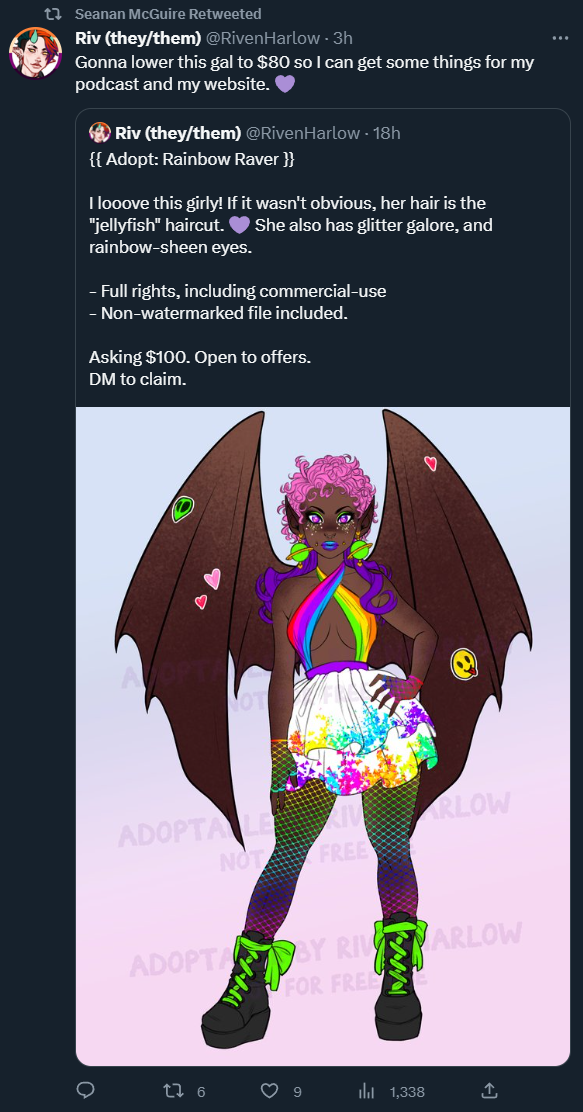Click the share upload icon
This screenshot has width=583, height=1112.
point(489,1091)
